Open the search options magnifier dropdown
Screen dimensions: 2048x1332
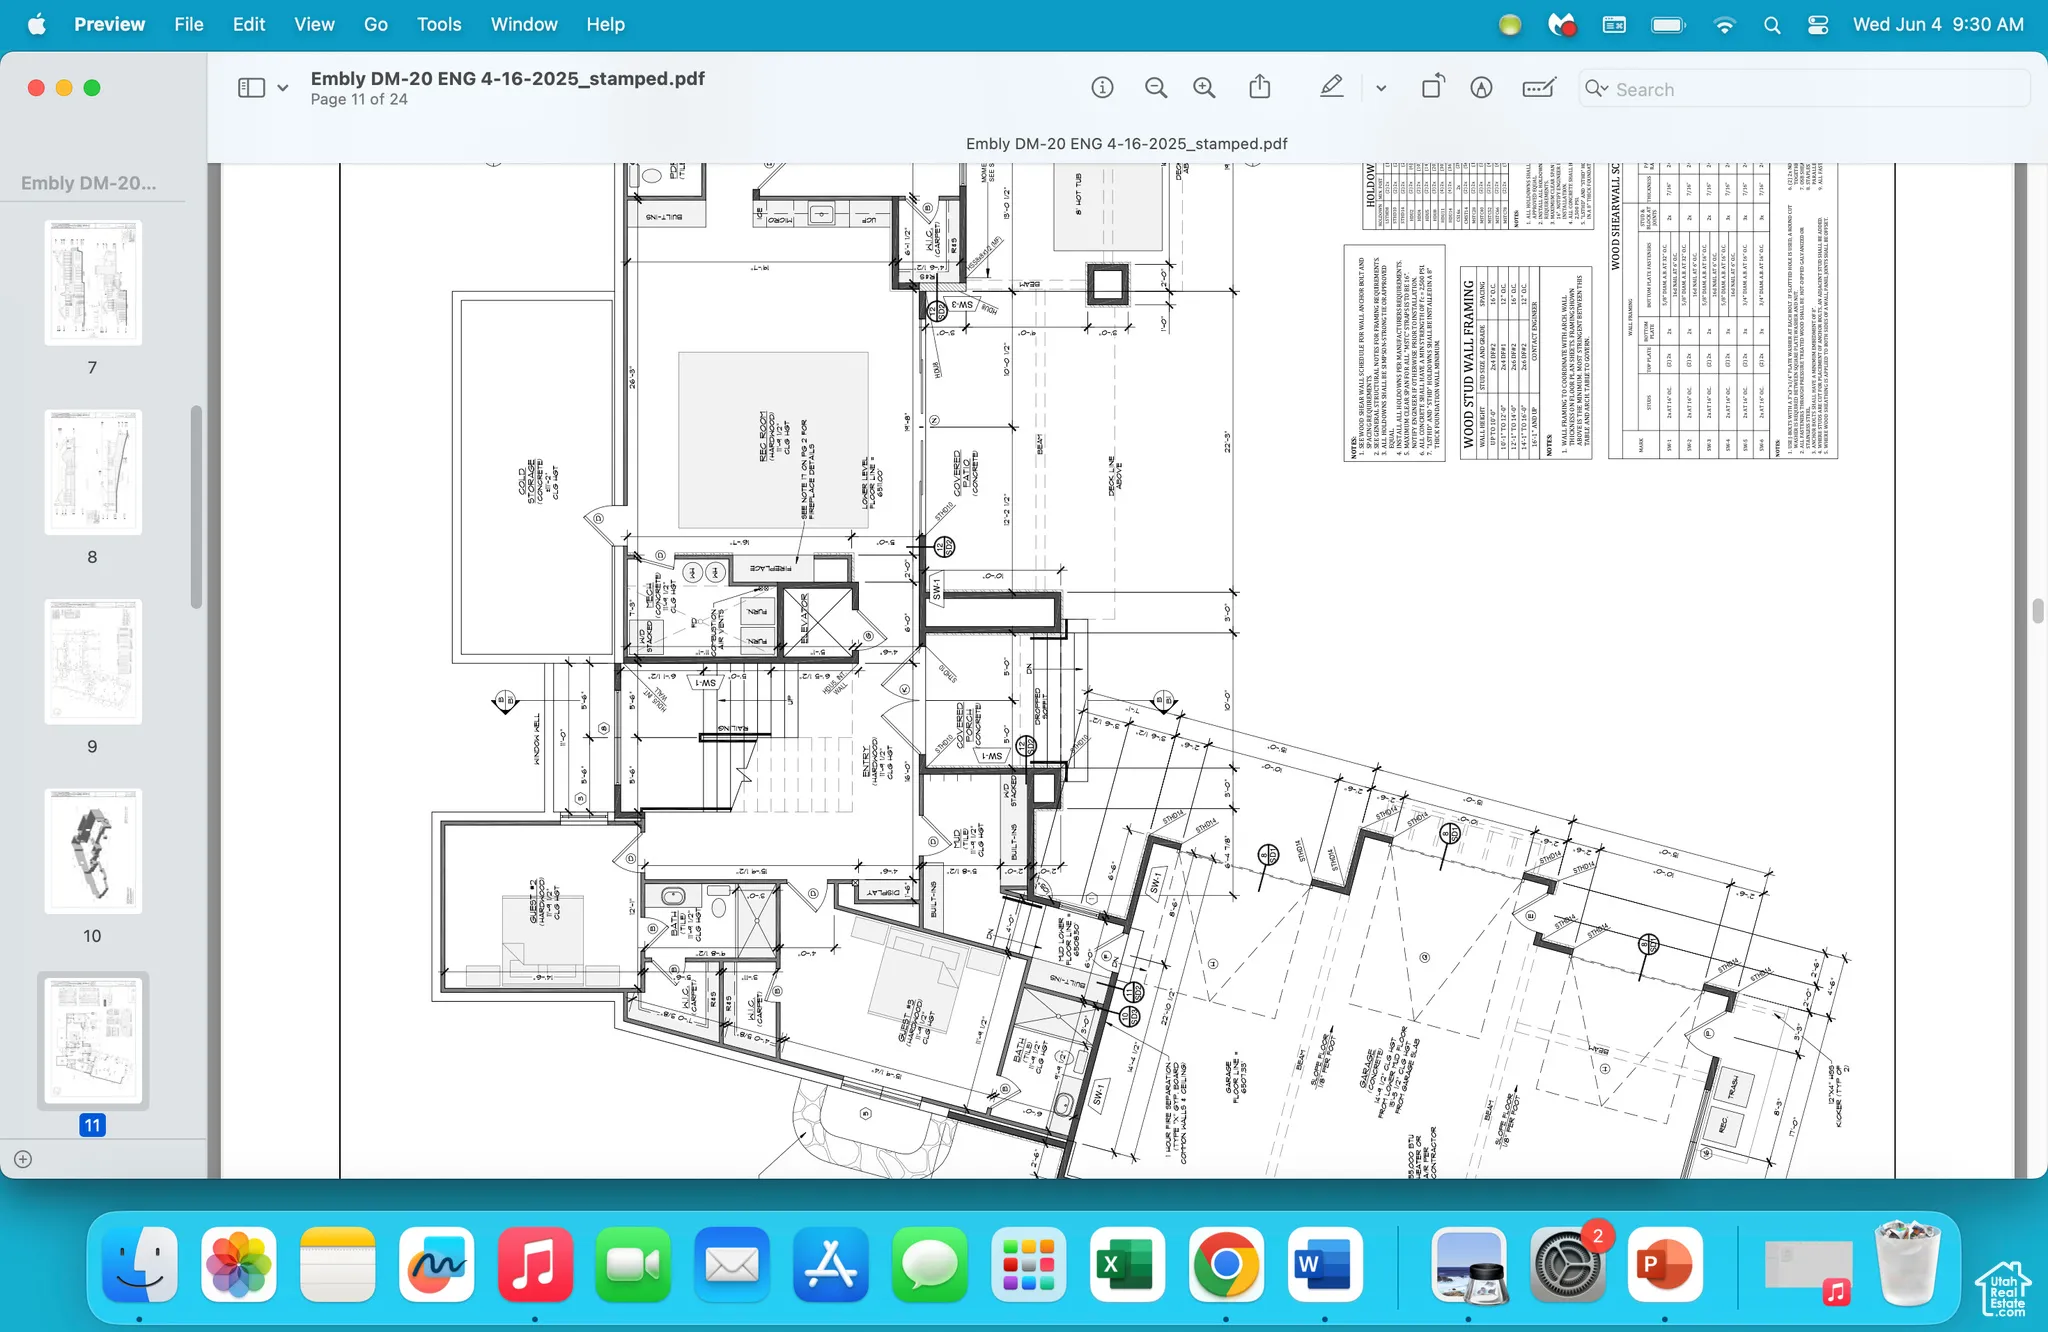click(x=1596, y=89)
